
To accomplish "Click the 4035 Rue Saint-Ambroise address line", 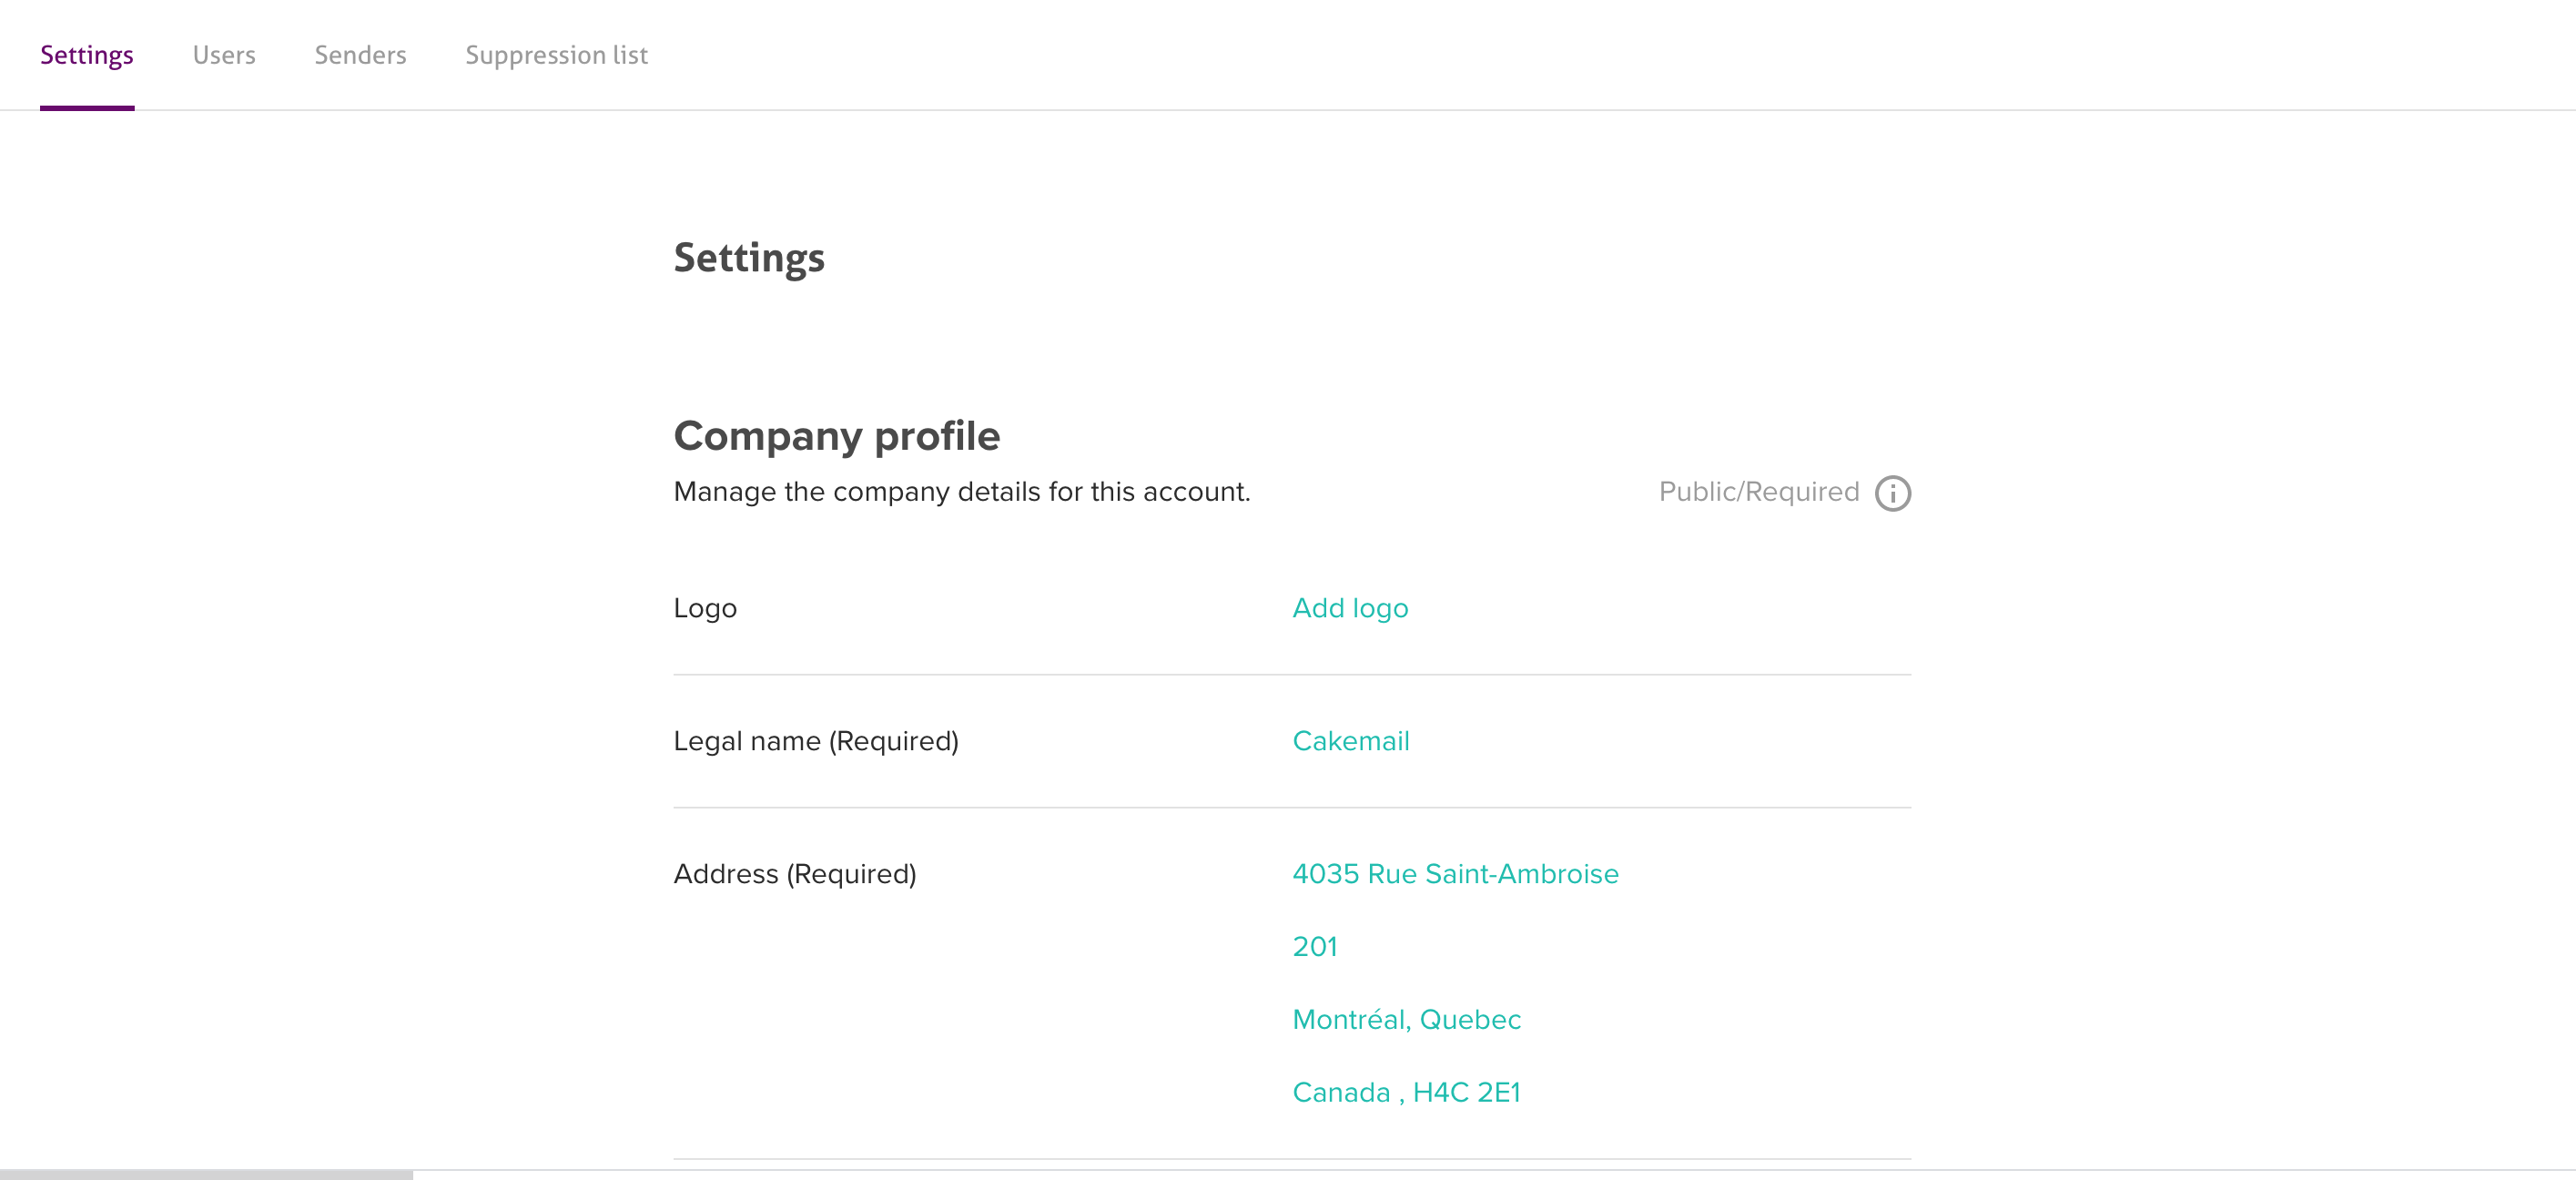I will tap(1454, 874).
